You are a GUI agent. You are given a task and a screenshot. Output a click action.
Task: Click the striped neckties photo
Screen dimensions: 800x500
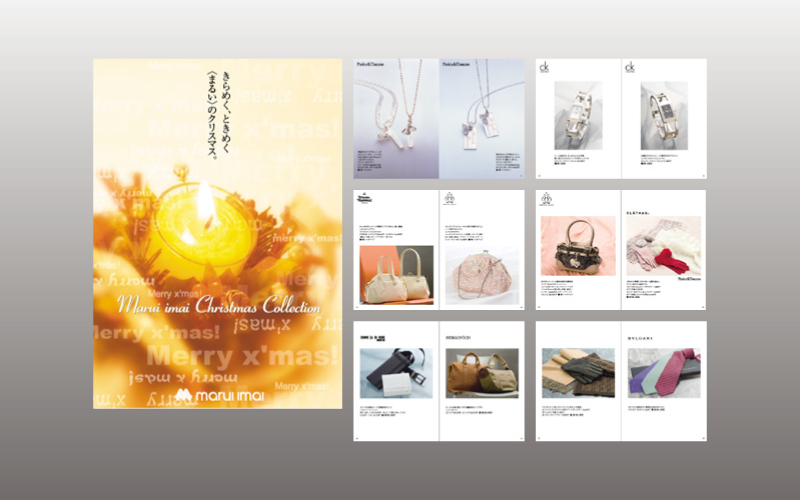tap(663, 375)
